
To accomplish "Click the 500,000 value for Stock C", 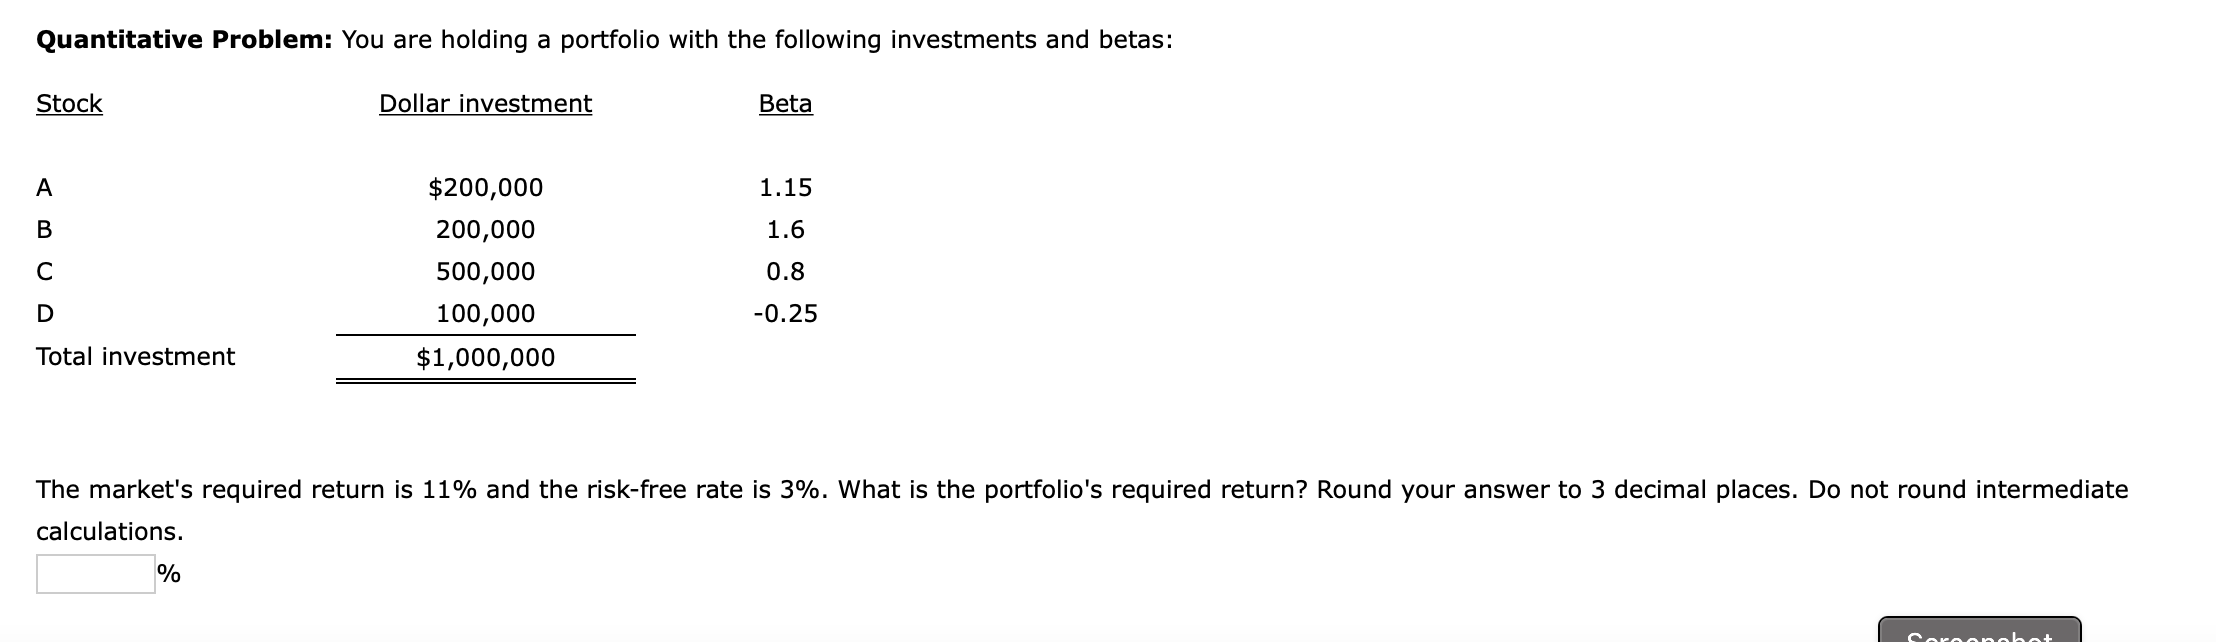I will 486,272.
